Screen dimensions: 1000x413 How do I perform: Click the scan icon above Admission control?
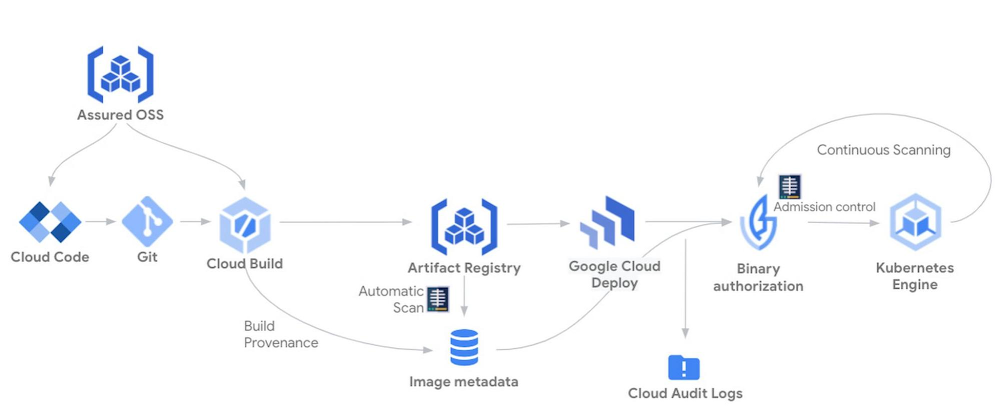(790, 187)
